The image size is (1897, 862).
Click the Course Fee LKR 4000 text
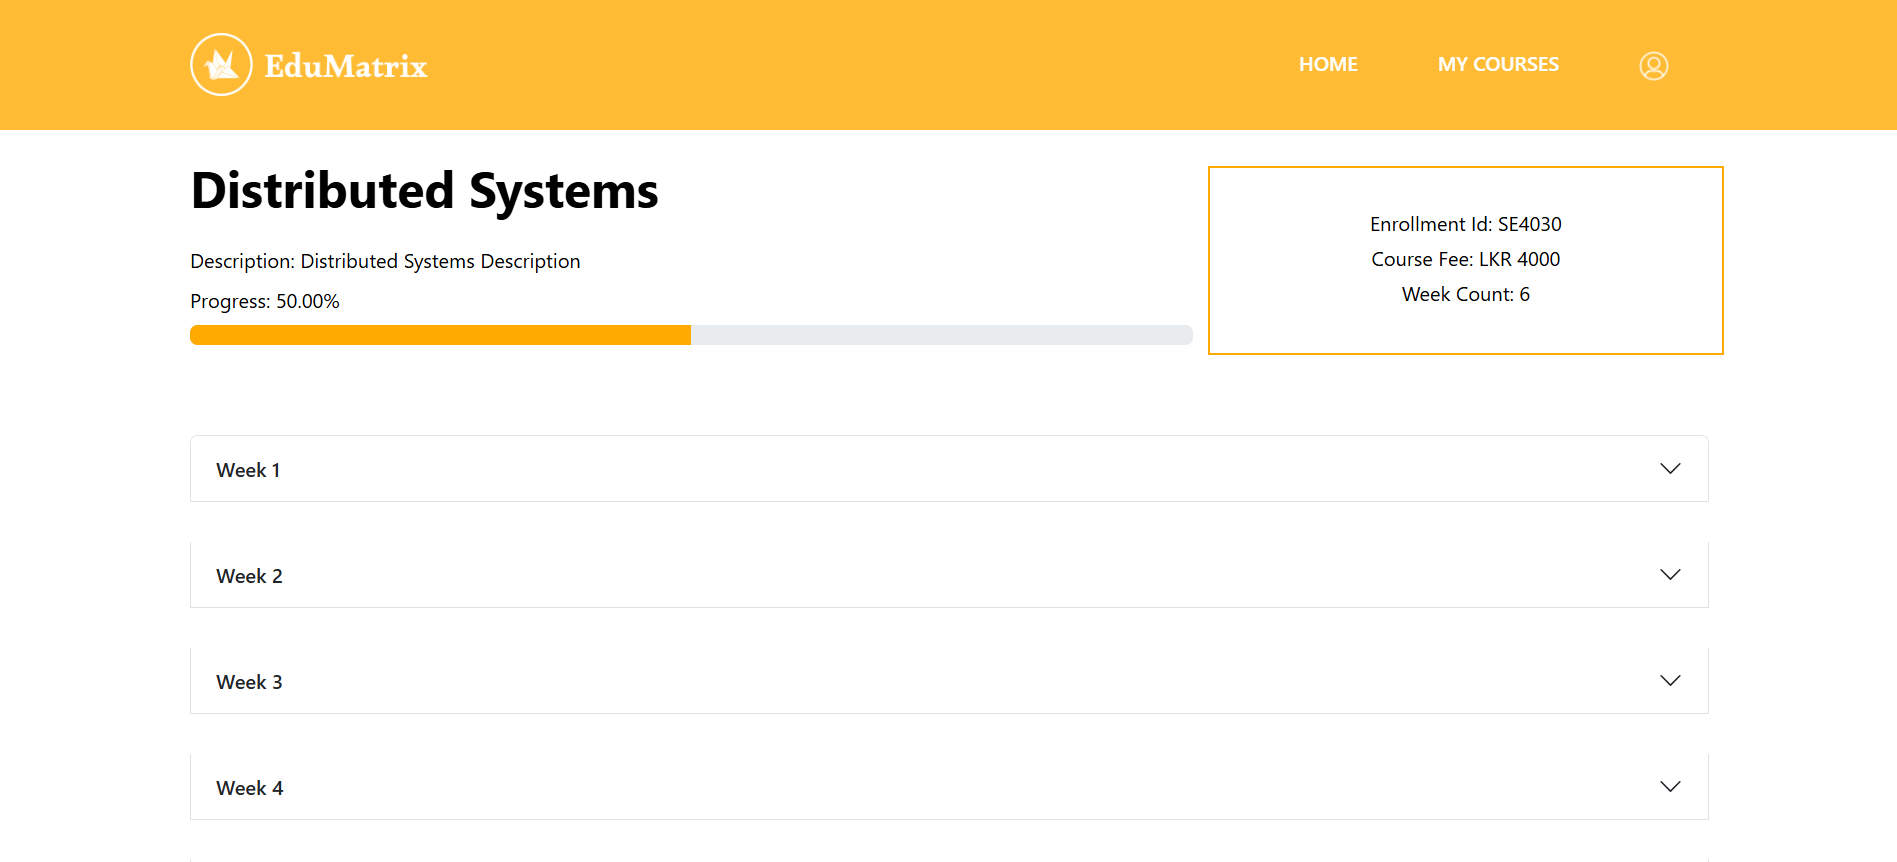point(1465,259)
